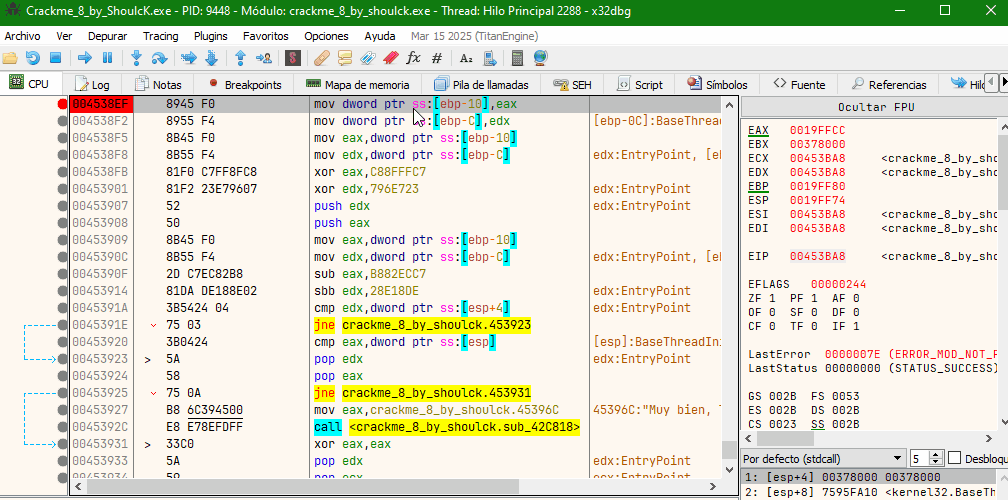
Task: Open the Favoritos menu
Action: pos(266,36)
